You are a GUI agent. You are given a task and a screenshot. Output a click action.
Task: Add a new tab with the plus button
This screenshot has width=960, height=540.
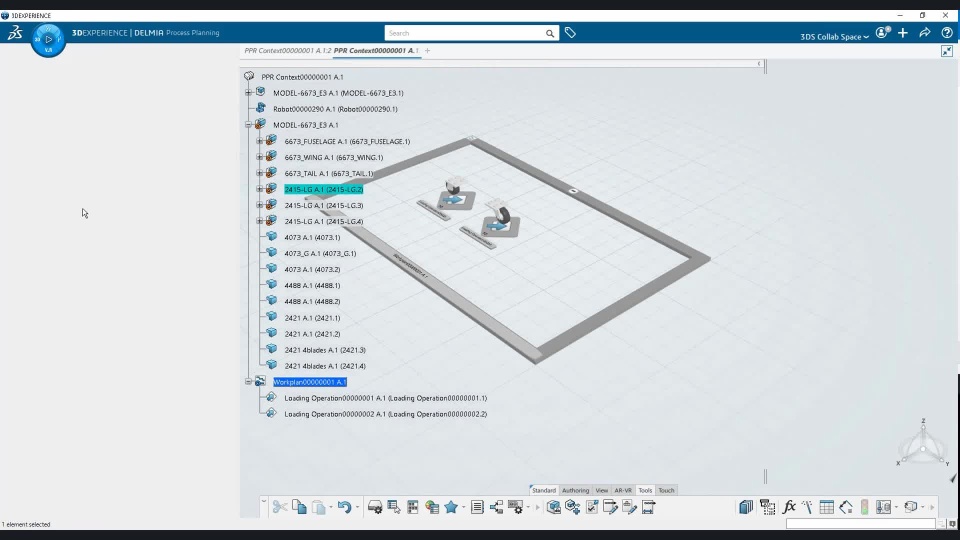[427, 51]
